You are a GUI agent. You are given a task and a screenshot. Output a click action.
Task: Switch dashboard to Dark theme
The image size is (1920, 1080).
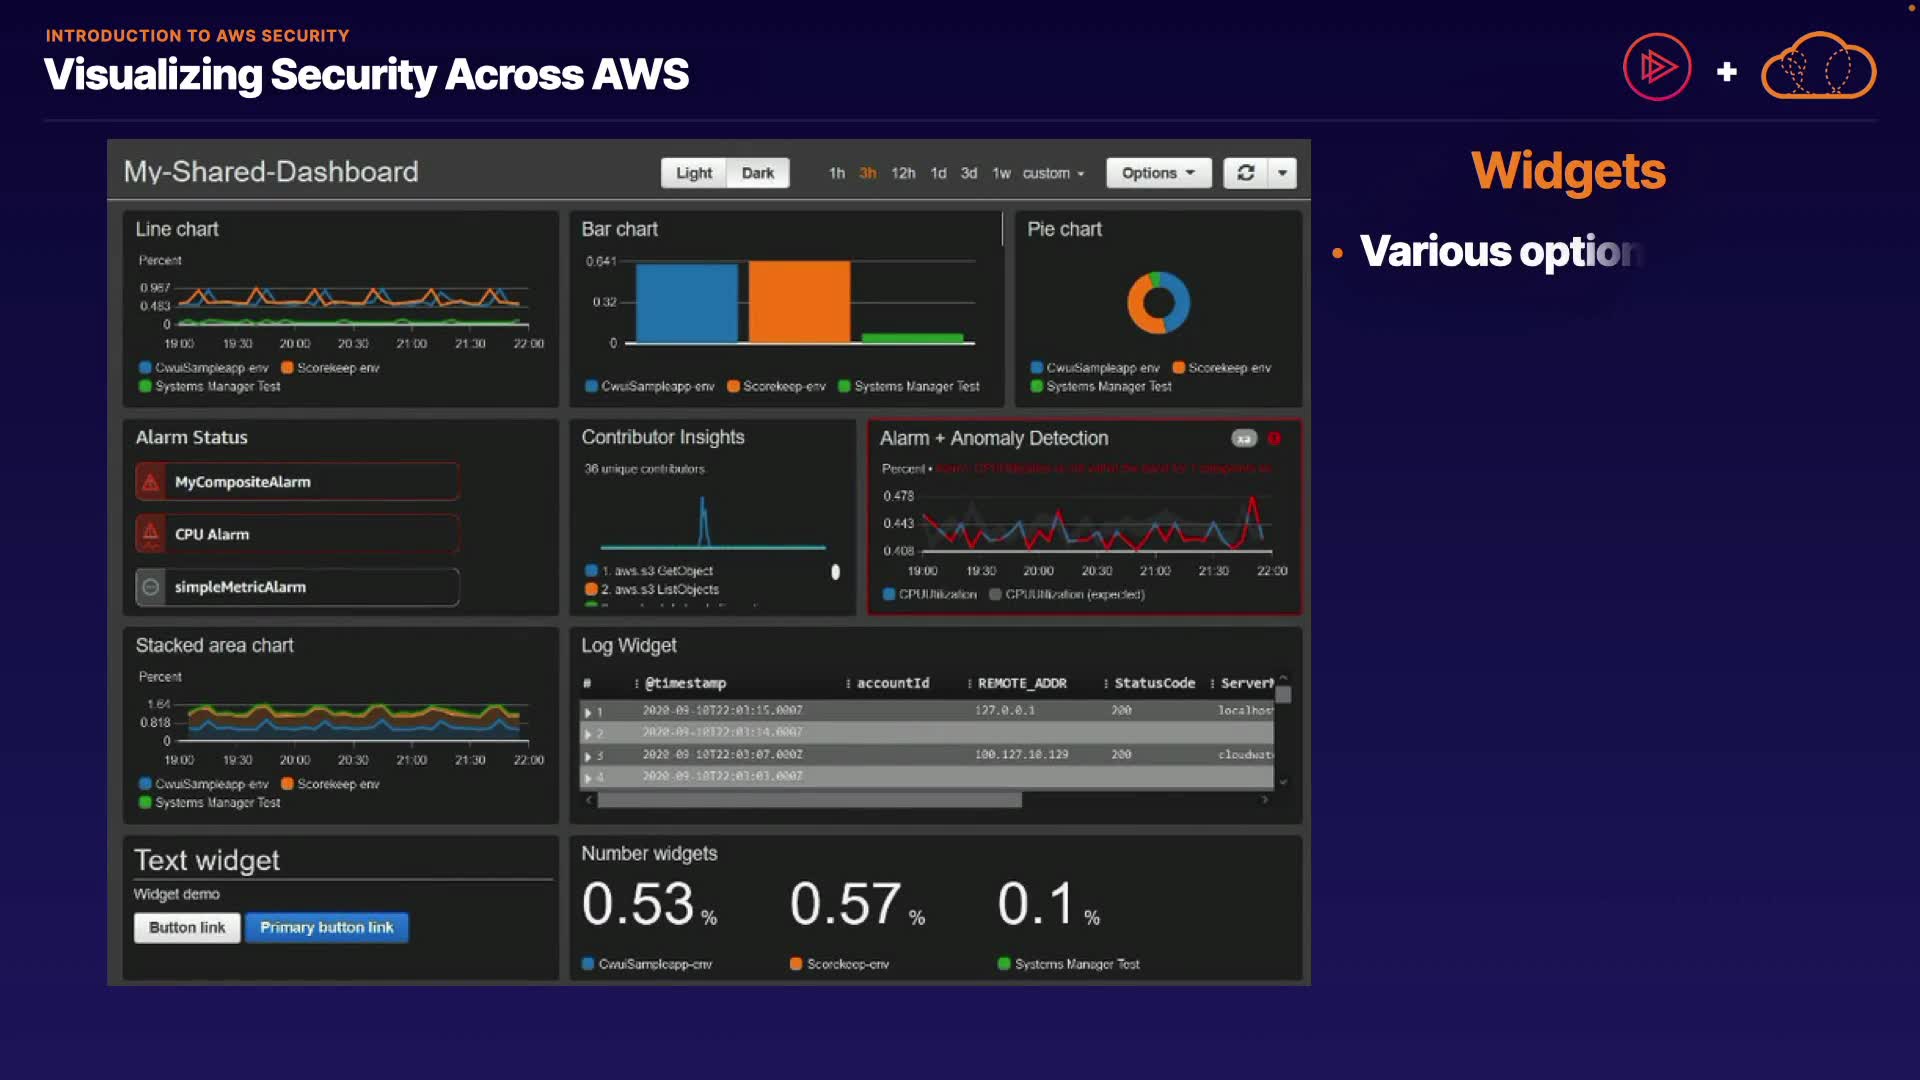click(757, 173)
